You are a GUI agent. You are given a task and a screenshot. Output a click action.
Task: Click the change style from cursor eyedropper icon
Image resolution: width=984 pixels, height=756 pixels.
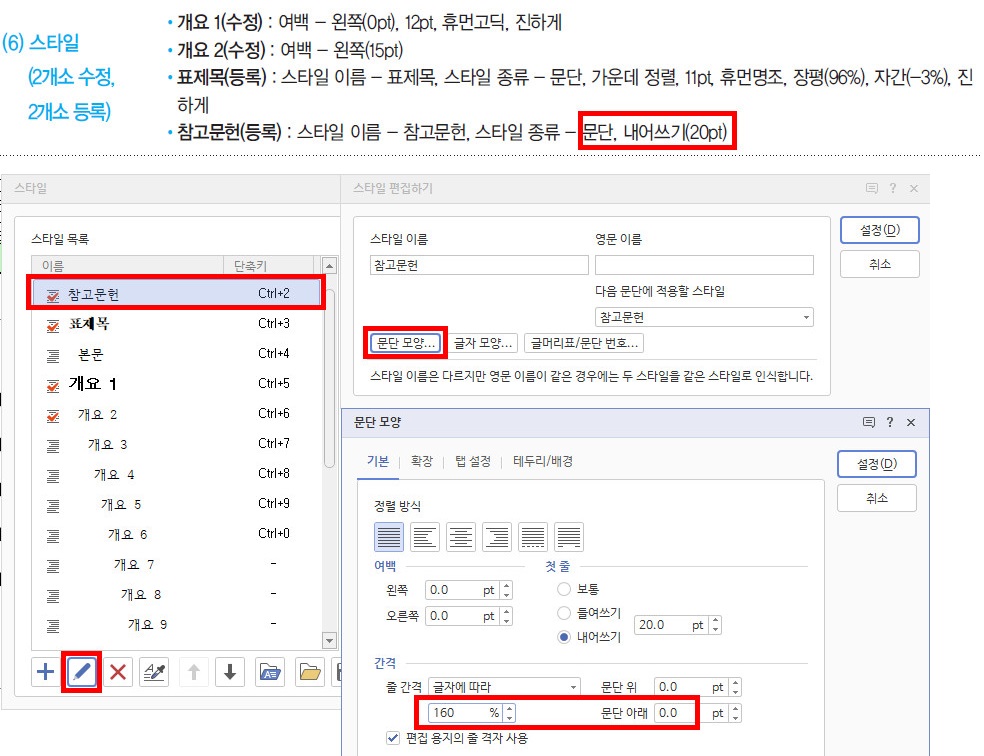[x=154, y=672]
